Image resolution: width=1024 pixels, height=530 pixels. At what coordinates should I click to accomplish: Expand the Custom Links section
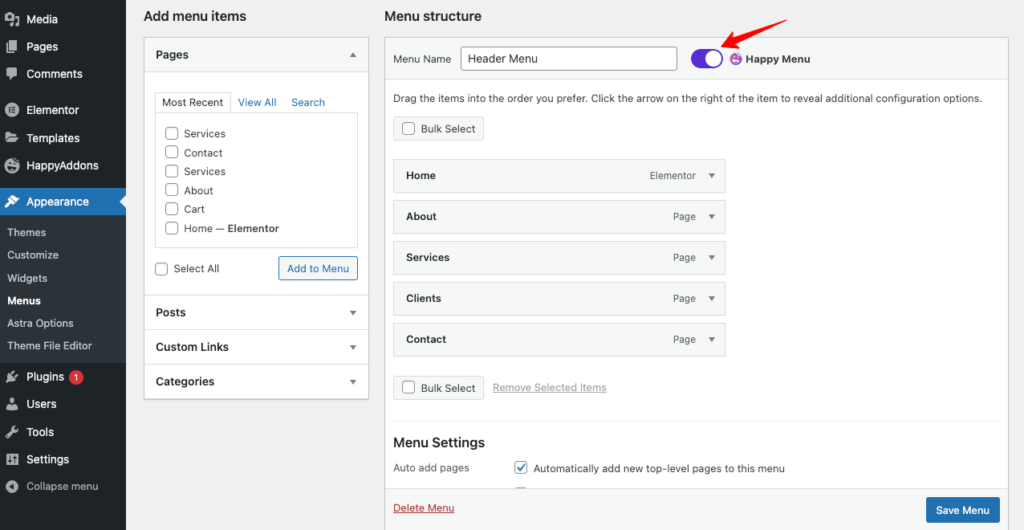click(256, 347)
